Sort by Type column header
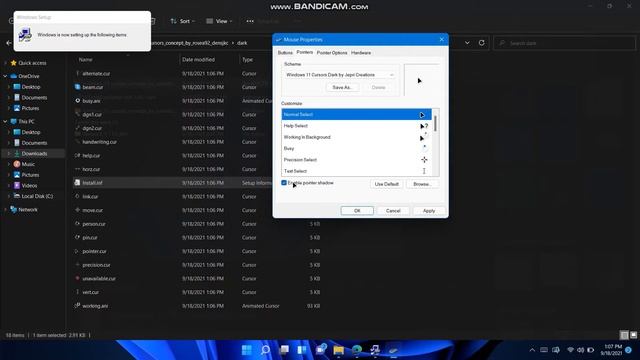Screen dimensions: 640x360 (x=247, y=60)
